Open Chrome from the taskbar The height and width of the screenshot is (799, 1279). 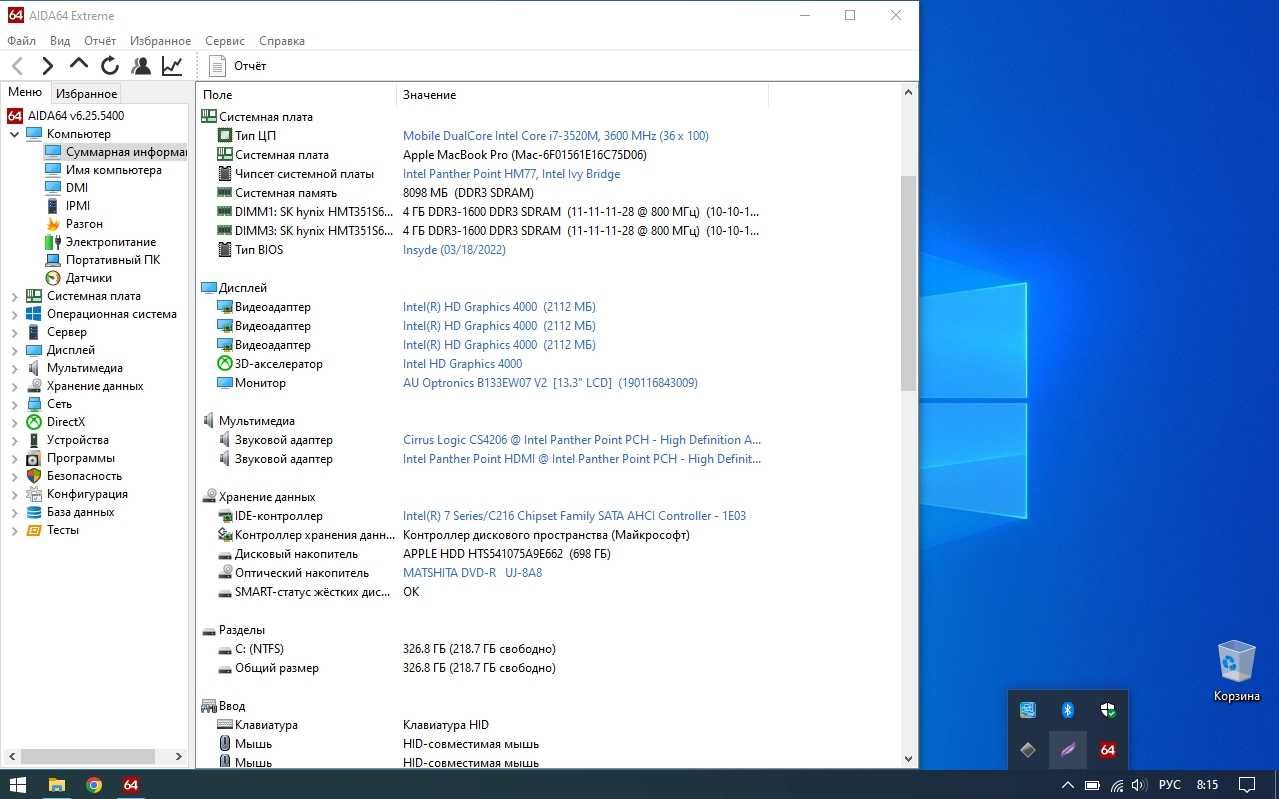point(94,785)
